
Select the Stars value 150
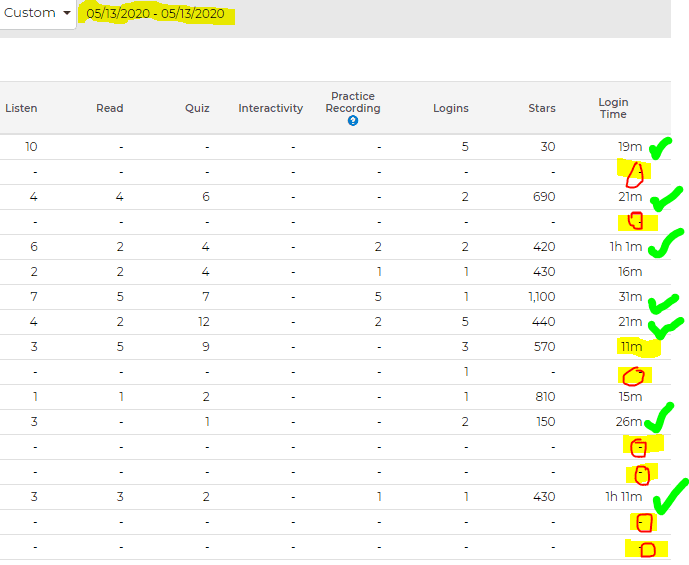click(x=546, y=422)
